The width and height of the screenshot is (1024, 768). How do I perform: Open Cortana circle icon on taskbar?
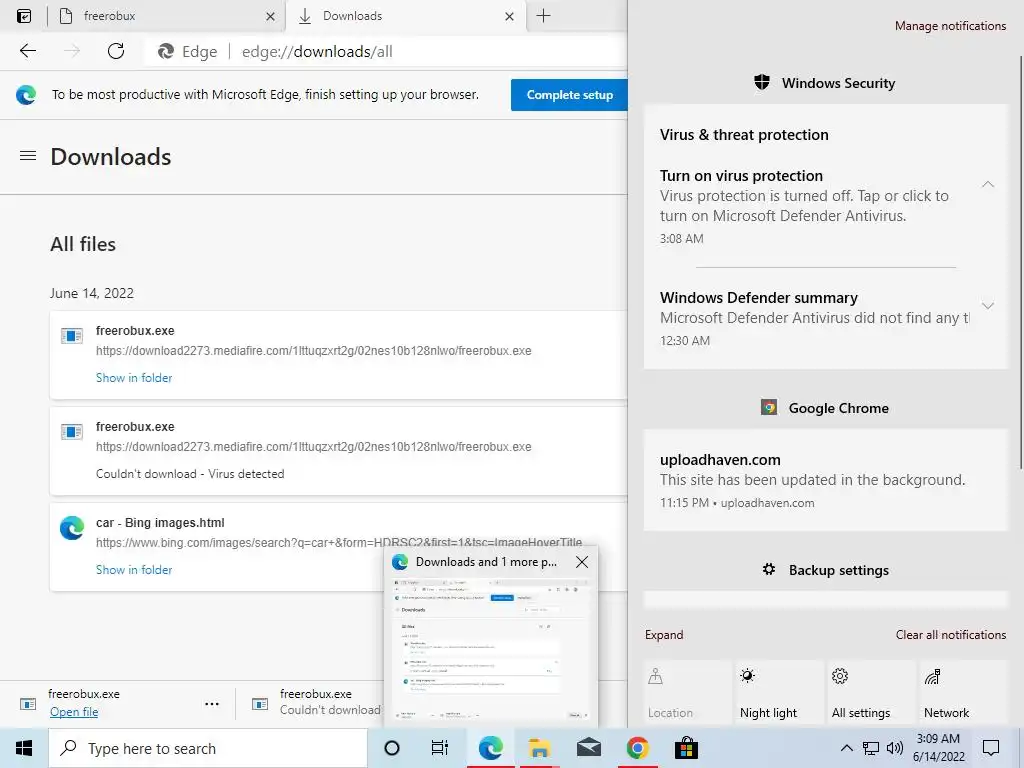tap(392, 748)
